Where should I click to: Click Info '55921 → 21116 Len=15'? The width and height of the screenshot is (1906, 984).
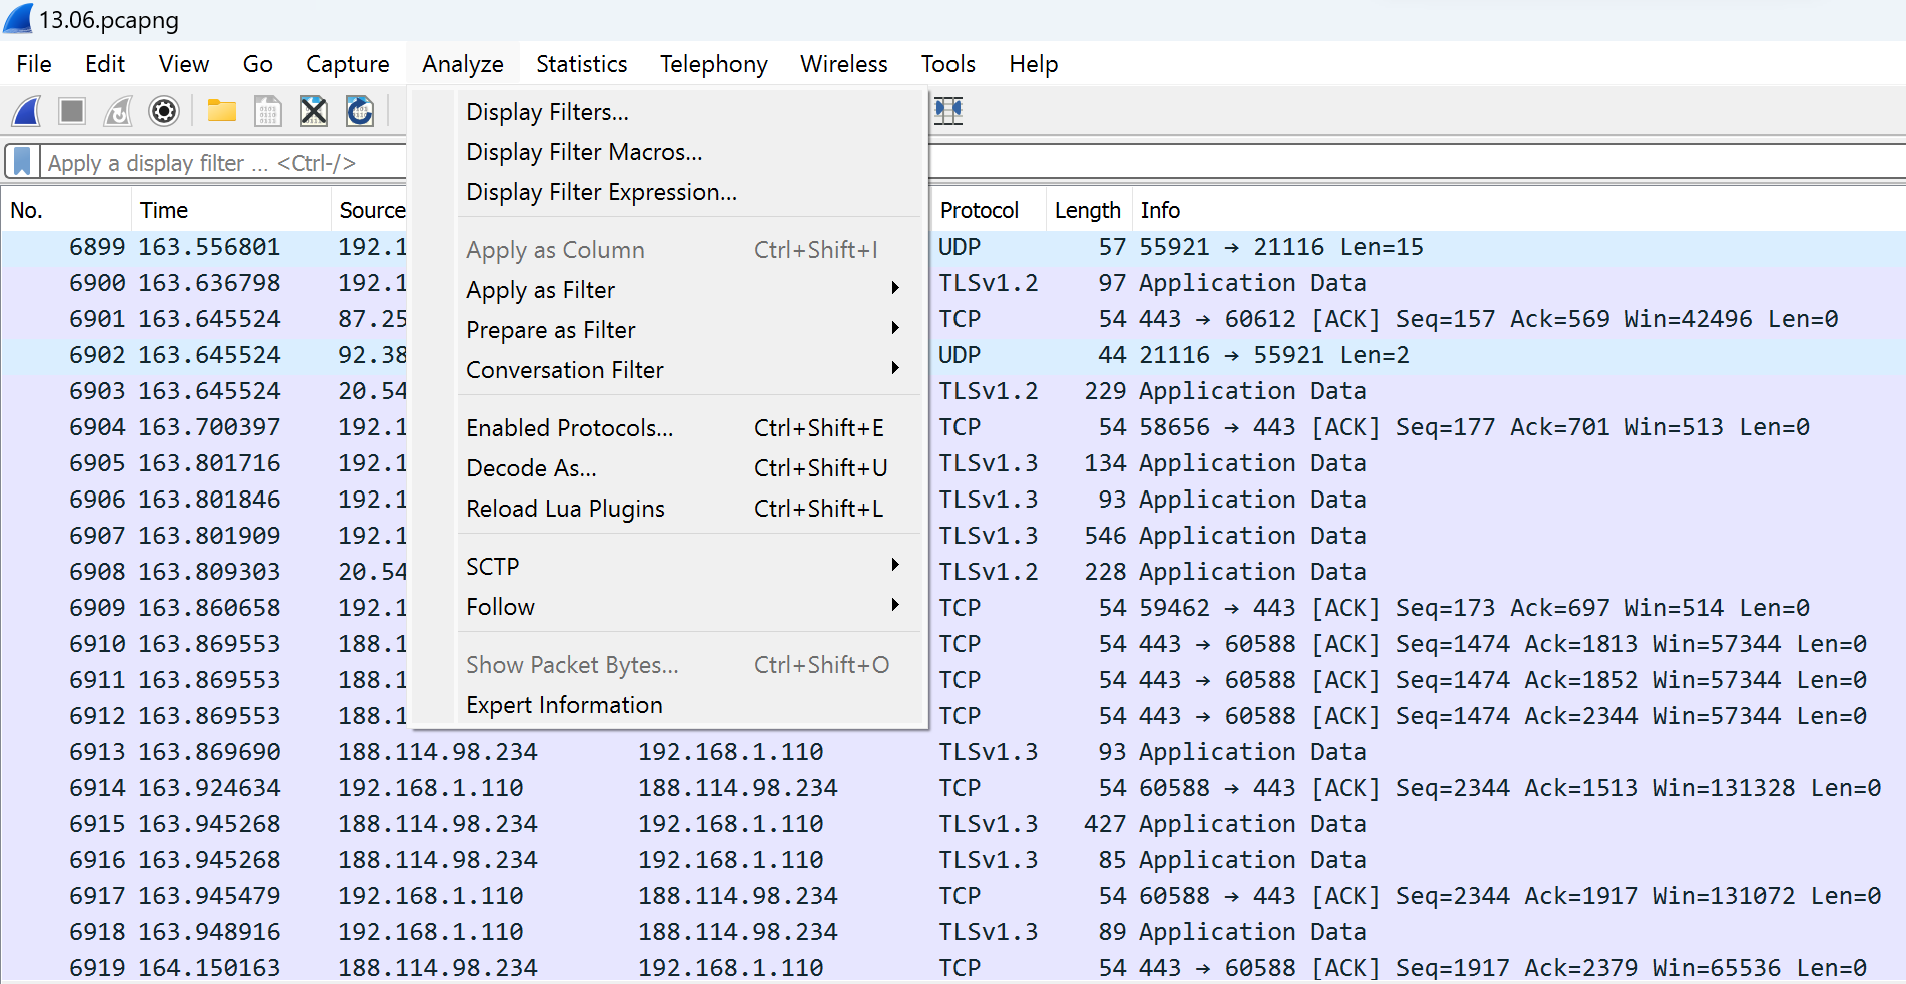(x=1281, y=247)
